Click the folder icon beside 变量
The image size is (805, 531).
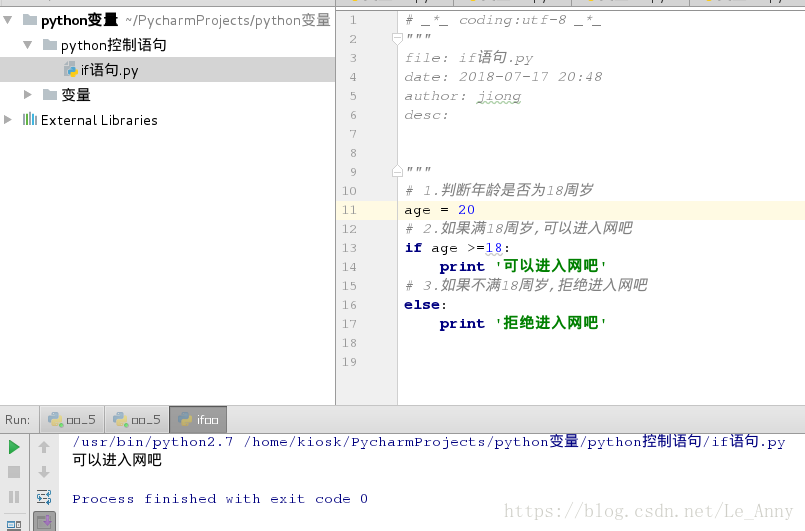pyautogui.click(x=50, y=94)
